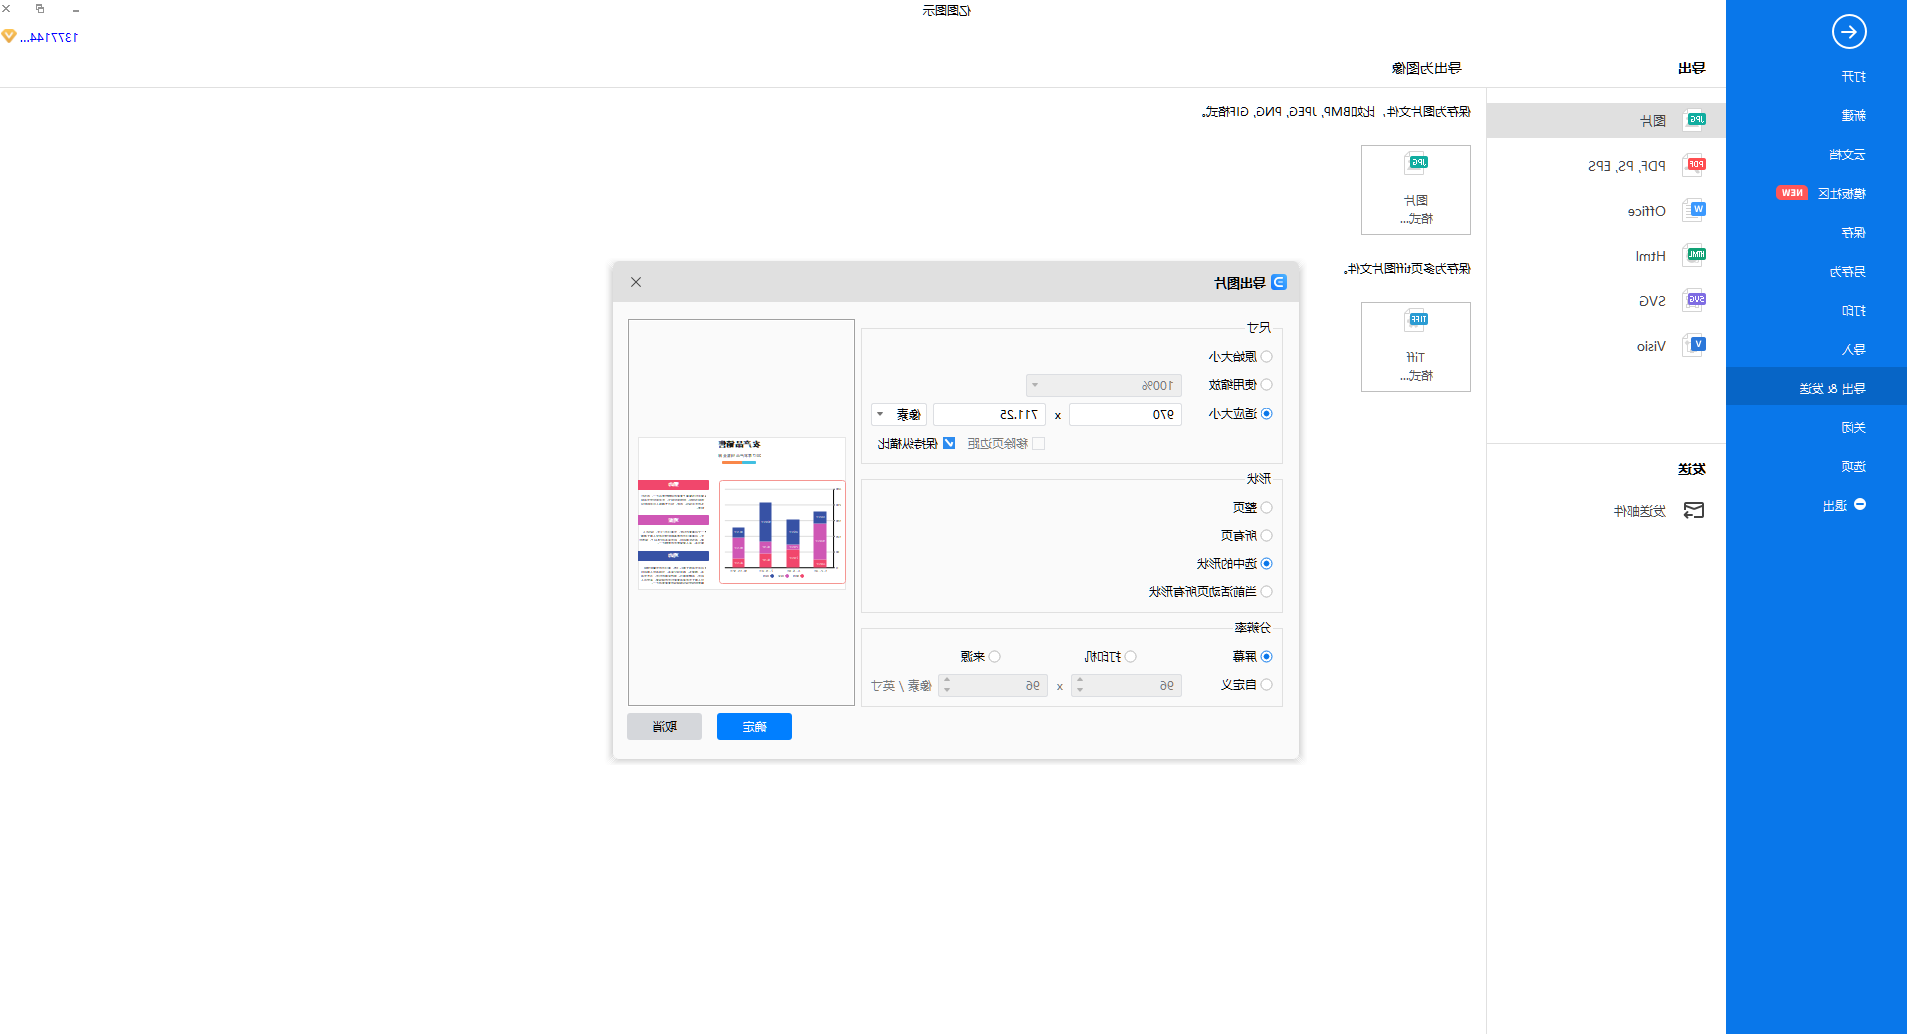Screen dimensions: 1907x1034
Task: Close the 导出图片 dialog with X
Action: pos(636,282)
